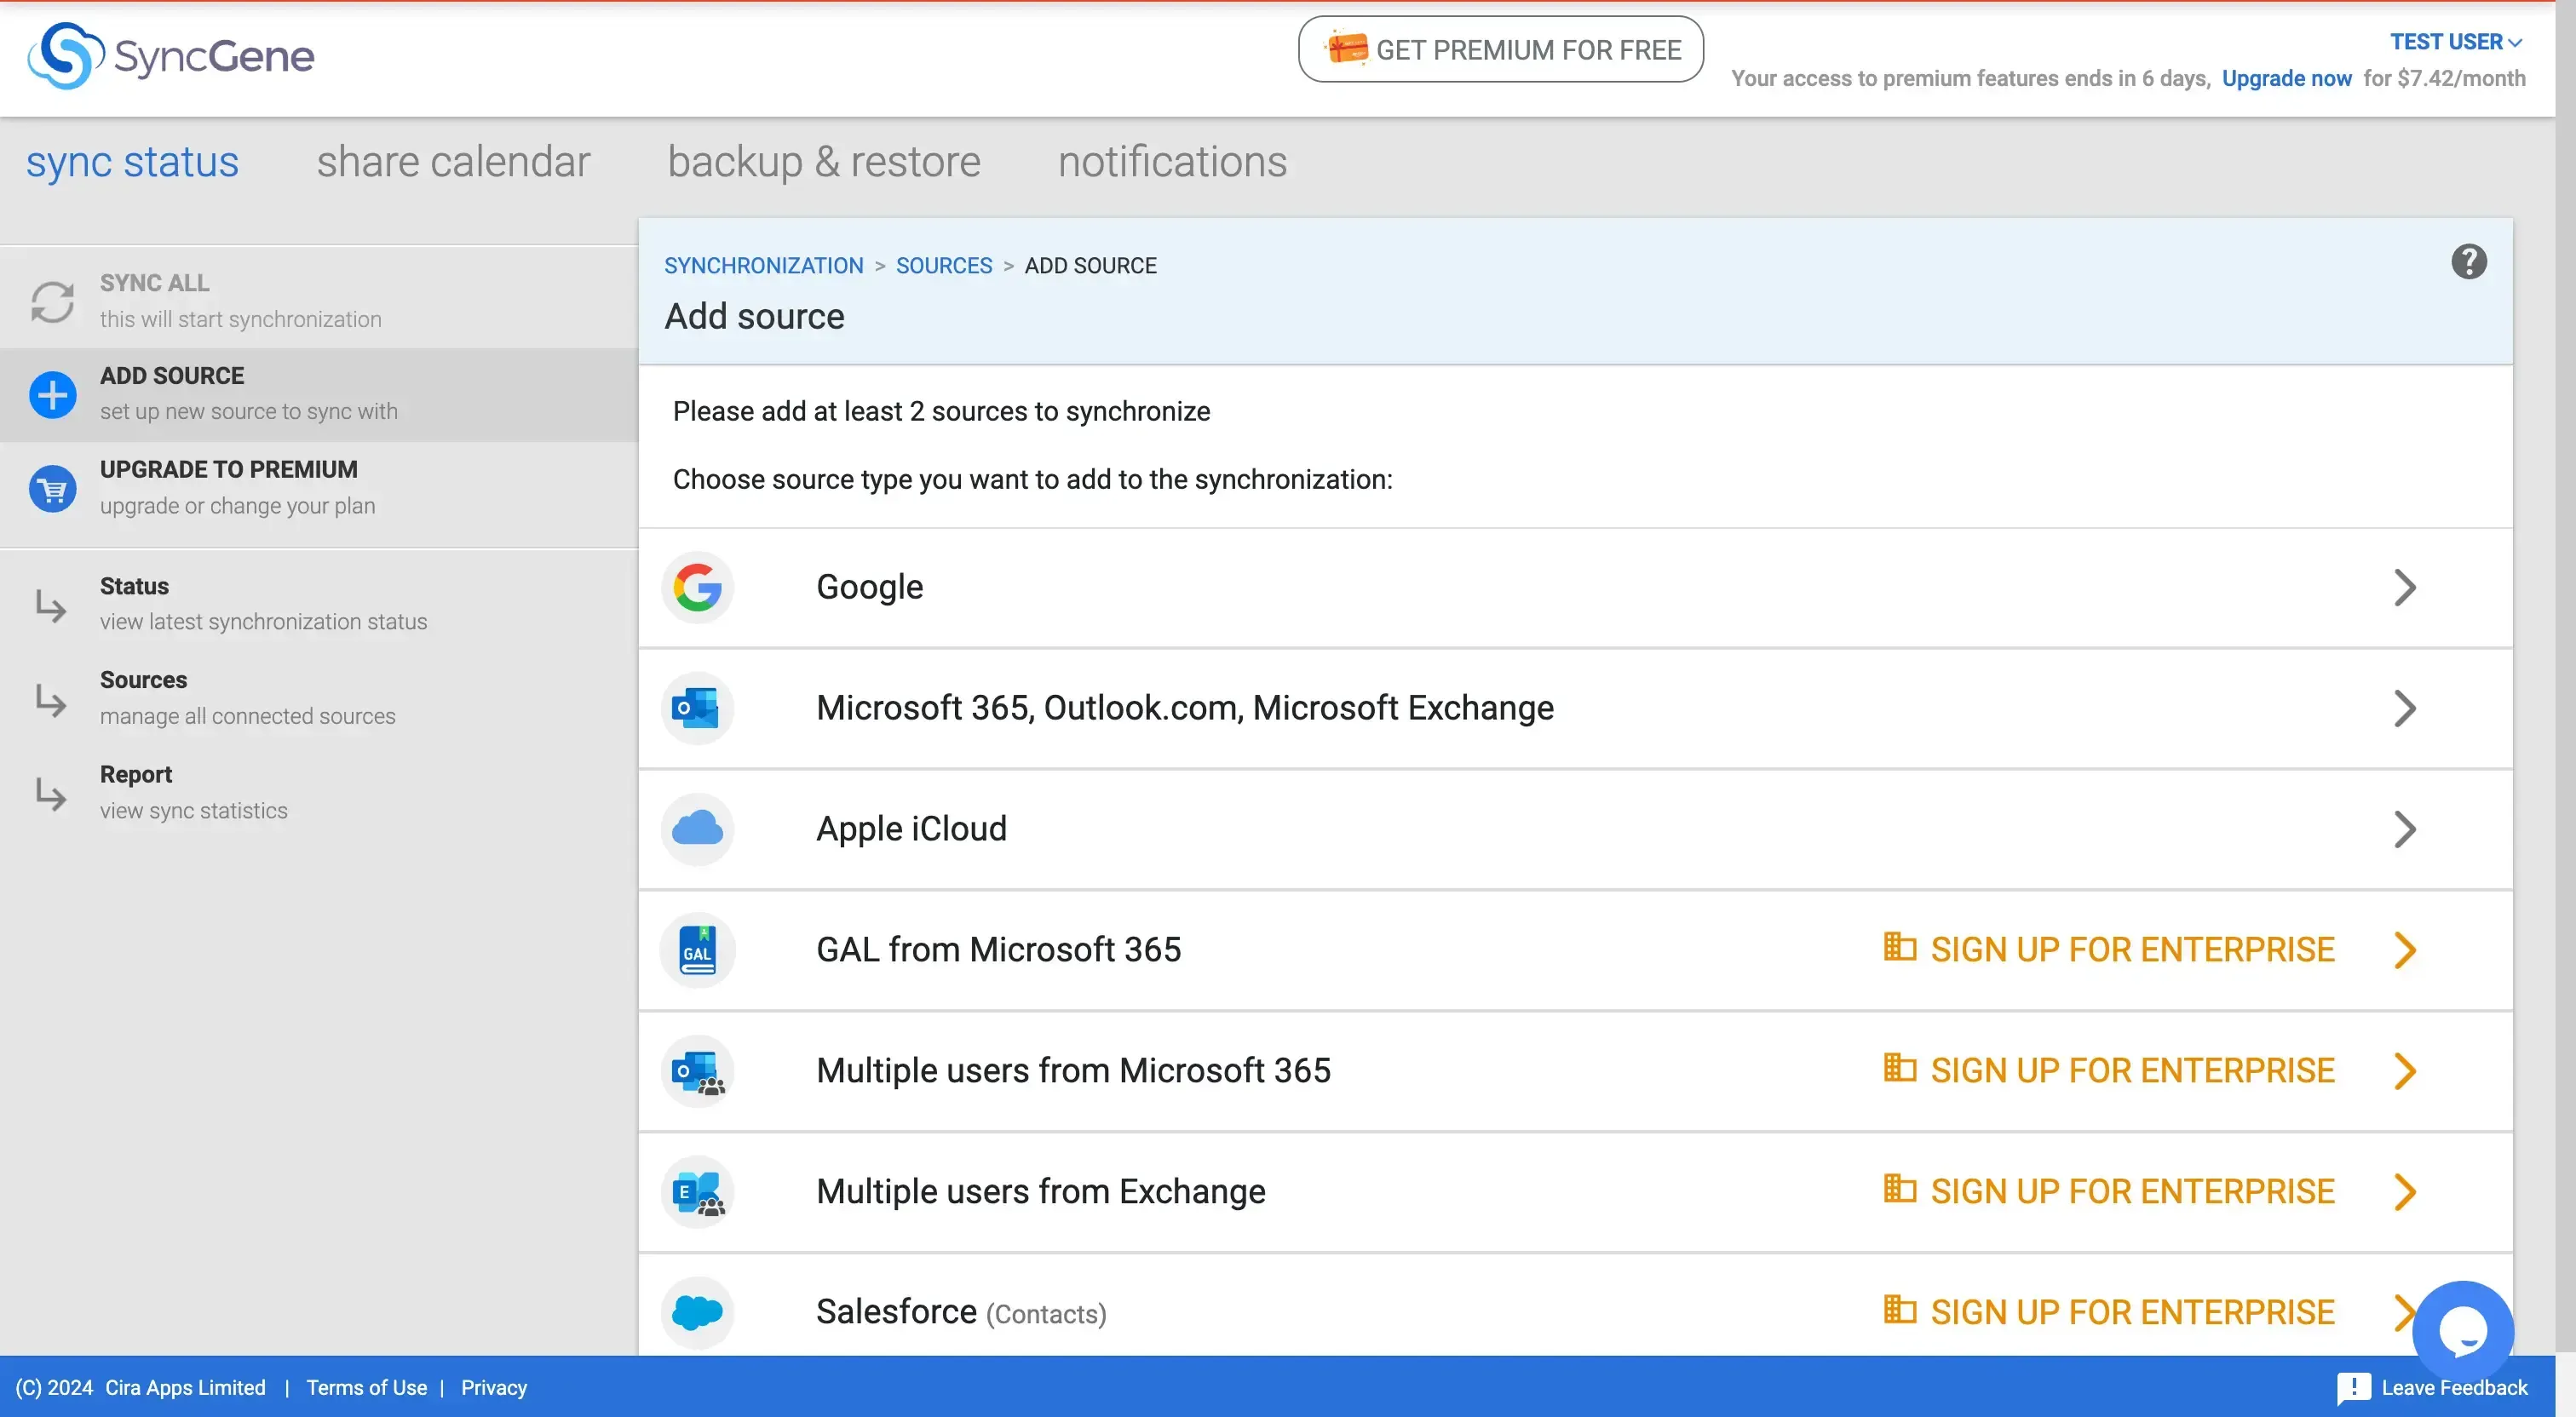Viewport: 2576px width, 1417px height.
Task: Click the GAL from Microsoft 365 icon
Action: [x=697, y=949]
